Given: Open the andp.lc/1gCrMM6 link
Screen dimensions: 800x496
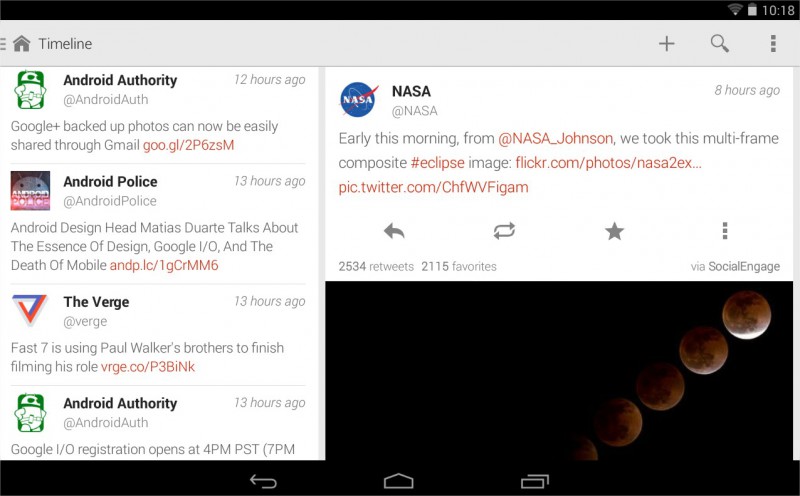Looking at the screenshot, I should coord(164,265).
